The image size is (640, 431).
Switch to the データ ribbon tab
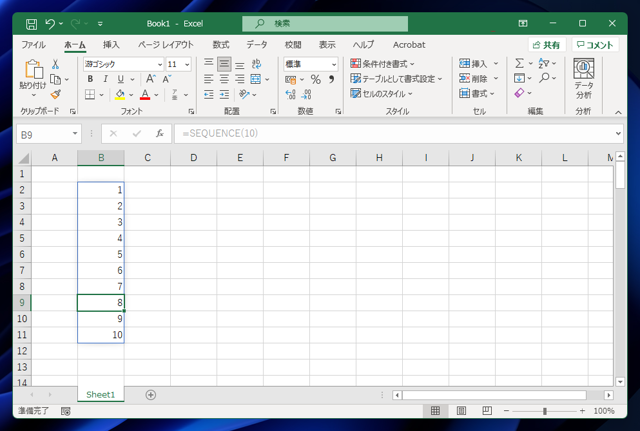pyautogui.click(x=257, y=45)
